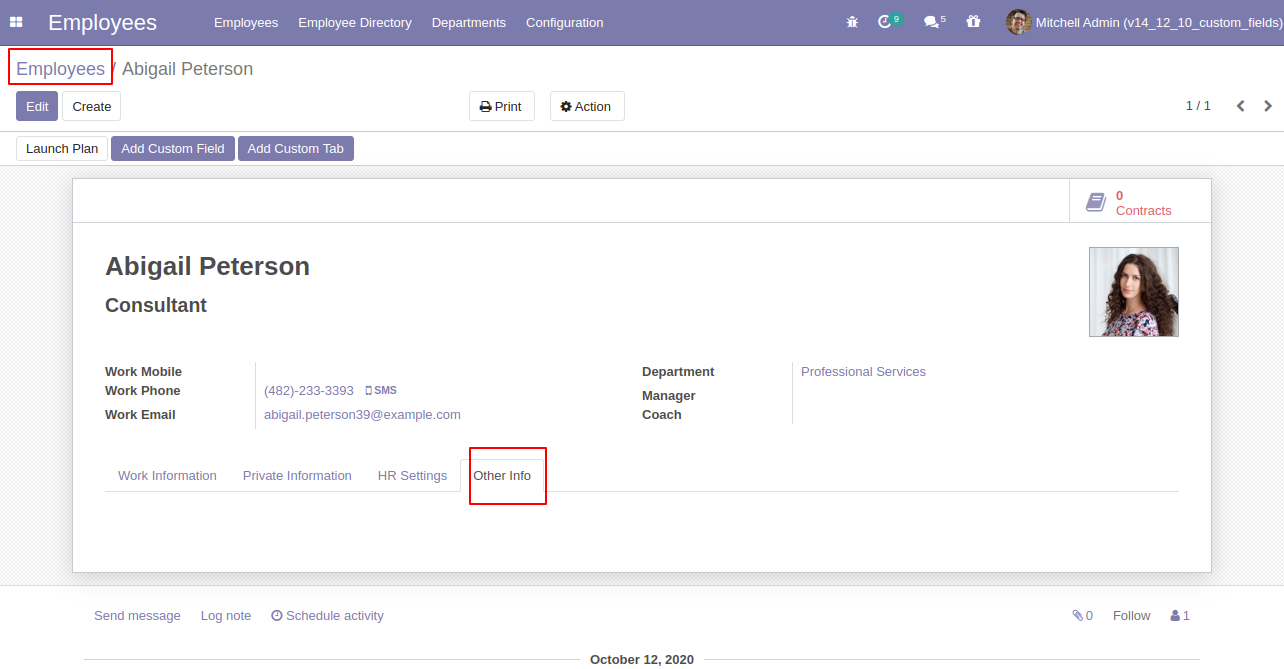
Task: Open the Contracts book icon
Action: click(1096, 202)
